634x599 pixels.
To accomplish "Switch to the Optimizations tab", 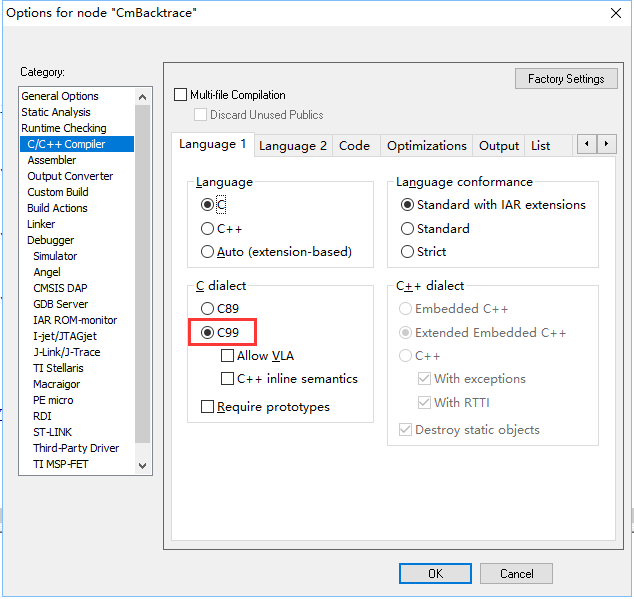I will click(x=426, y=146).
